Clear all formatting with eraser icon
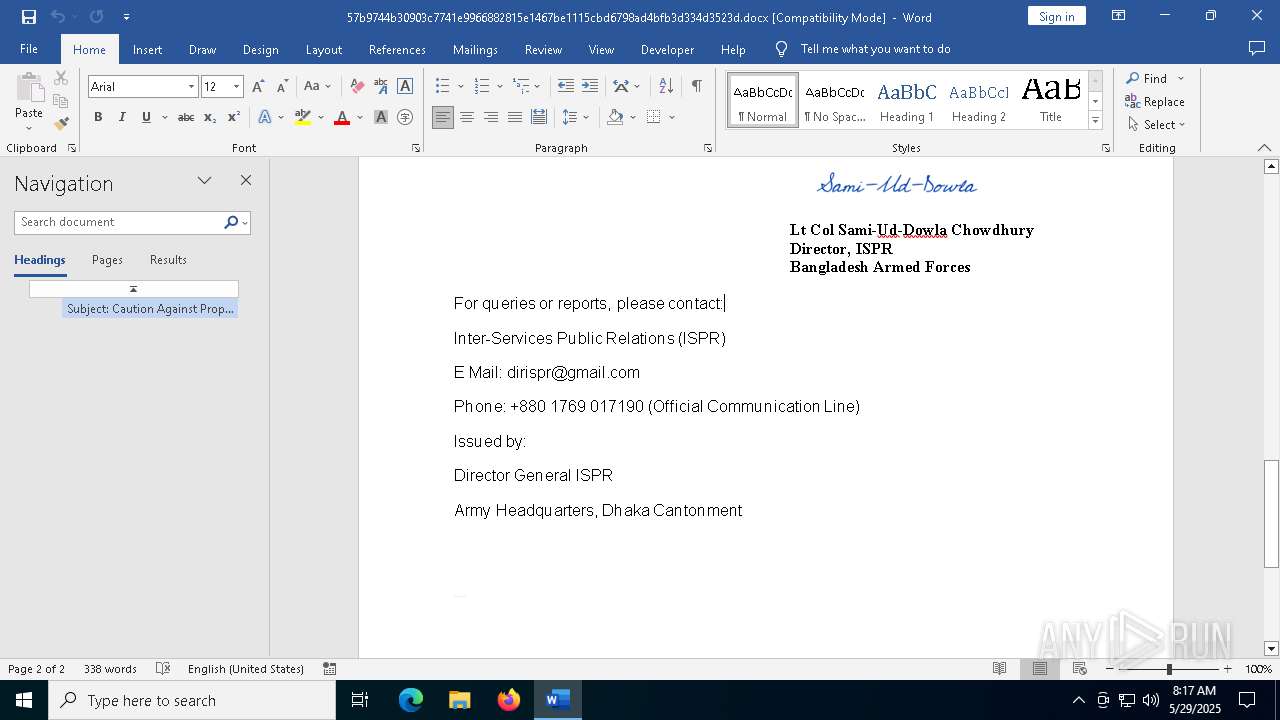 pyautogui.click(x=357, y=87)
